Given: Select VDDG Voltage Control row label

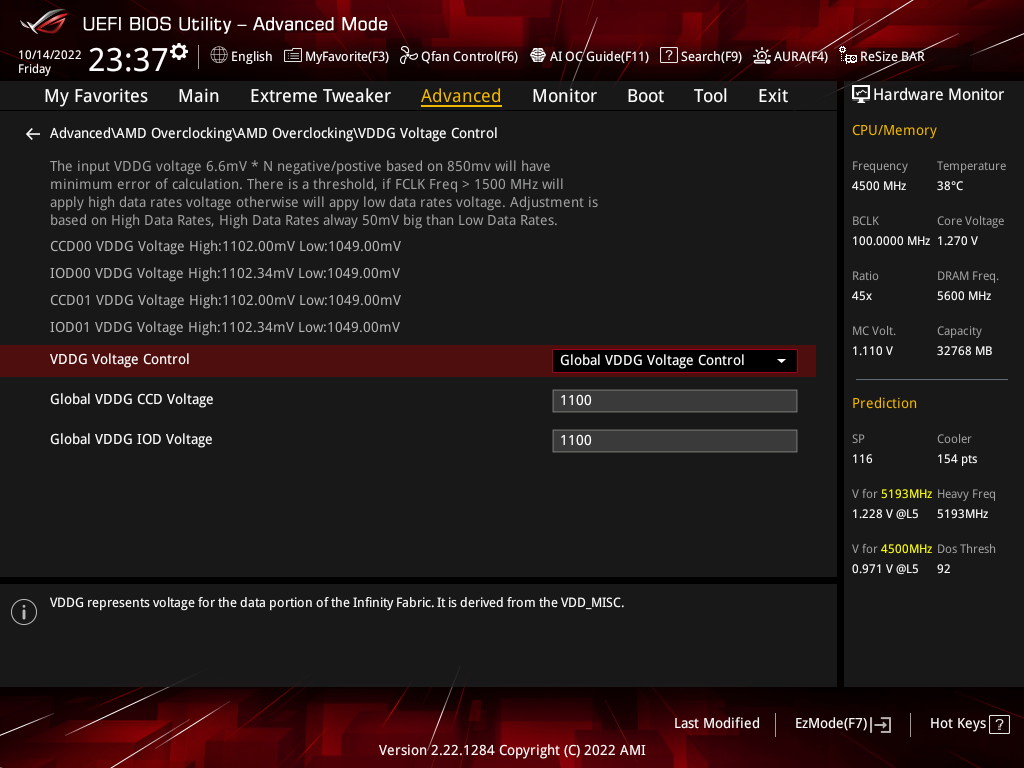Looking at the screenshot, I should [x=120, y=359].
